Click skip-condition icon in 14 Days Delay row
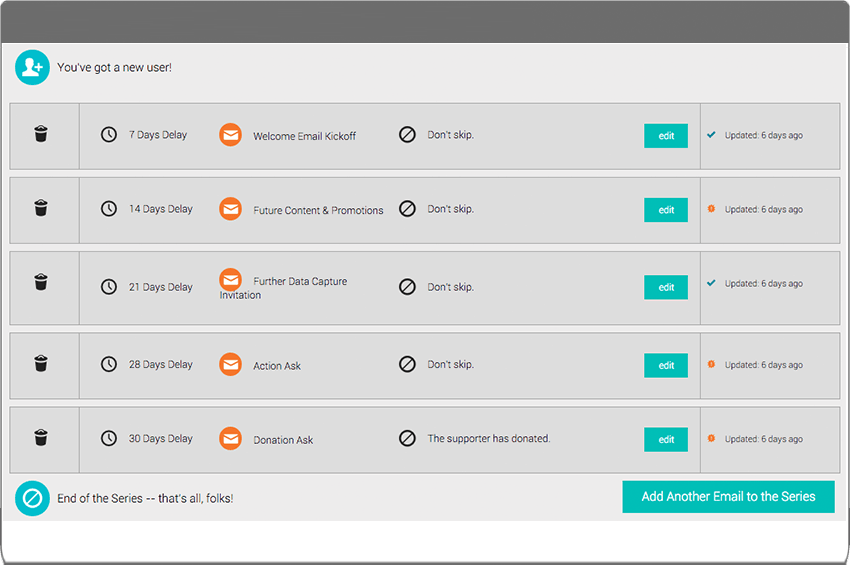The height and width of the screenshot is (570, 853). coord(407,208)
